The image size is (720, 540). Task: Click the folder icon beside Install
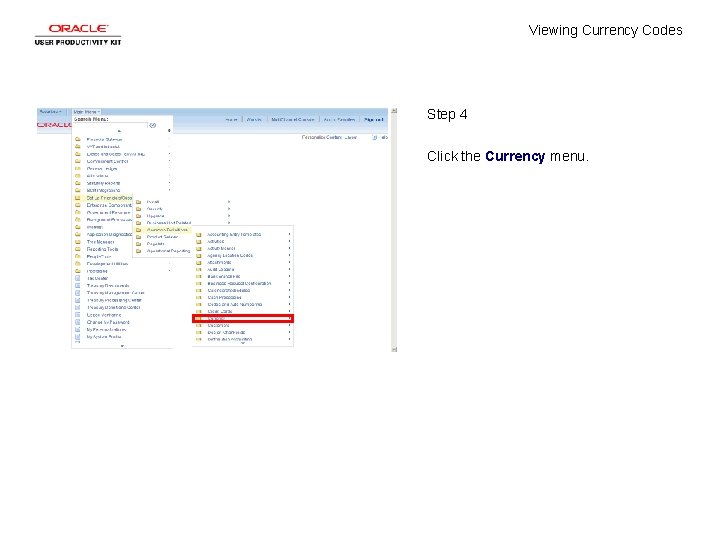point(138,202)
